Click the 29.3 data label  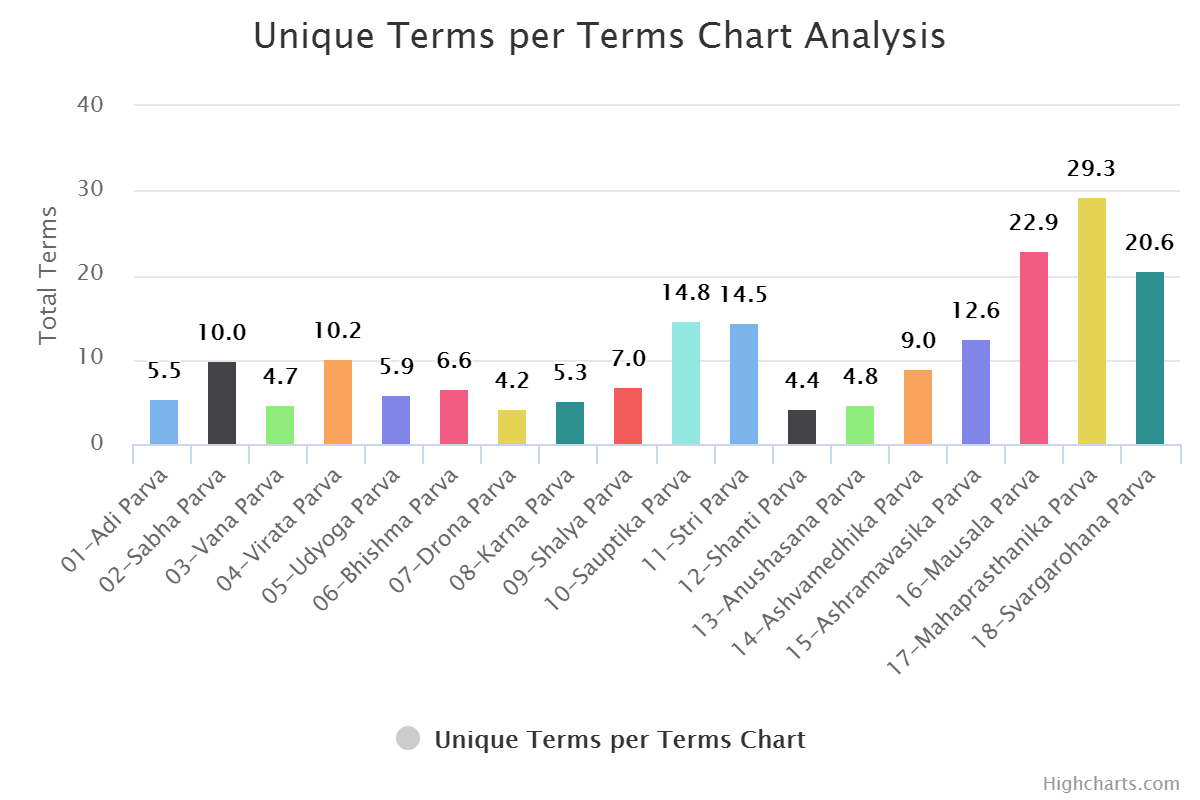point(1091,169)
